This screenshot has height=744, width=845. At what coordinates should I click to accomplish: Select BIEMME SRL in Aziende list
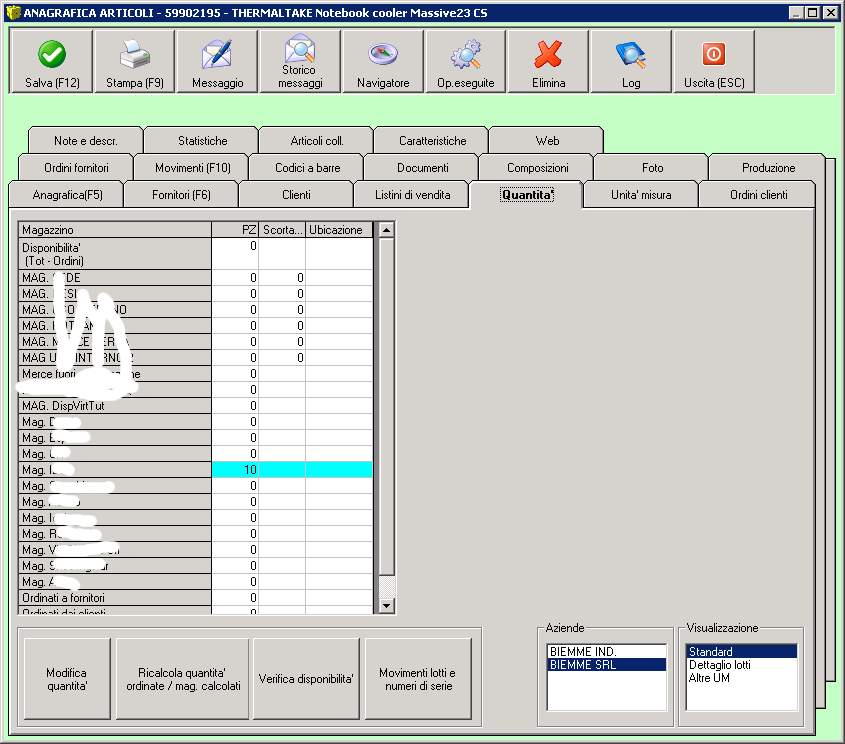tap(607, 664)
